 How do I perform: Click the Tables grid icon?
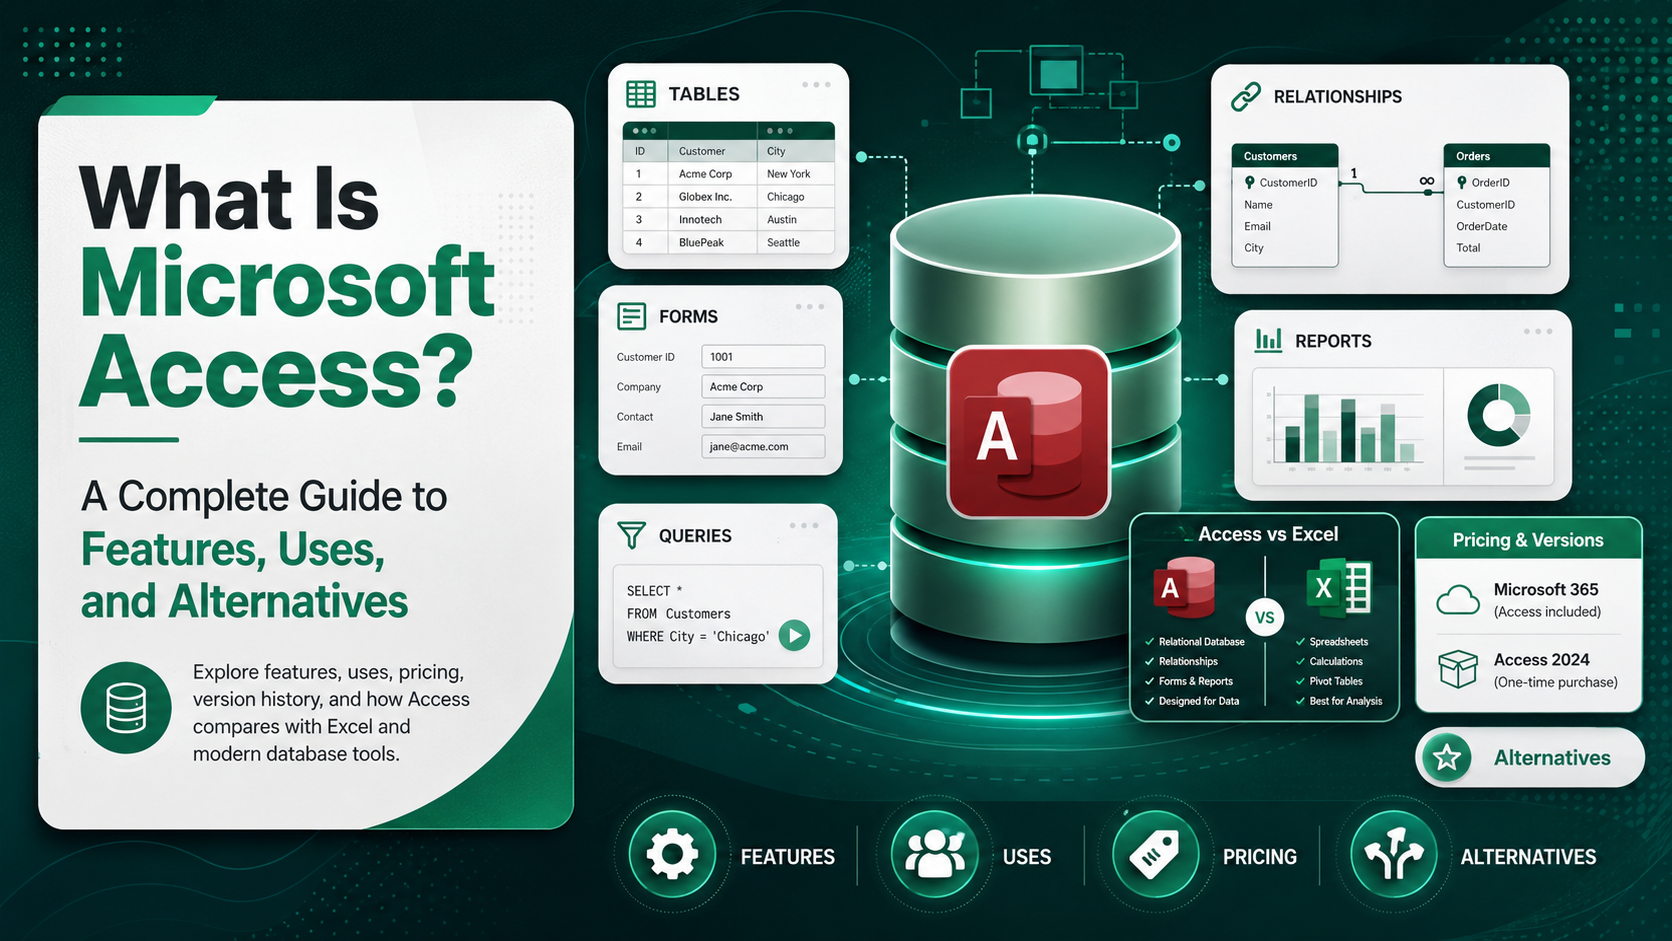point(641,94)
